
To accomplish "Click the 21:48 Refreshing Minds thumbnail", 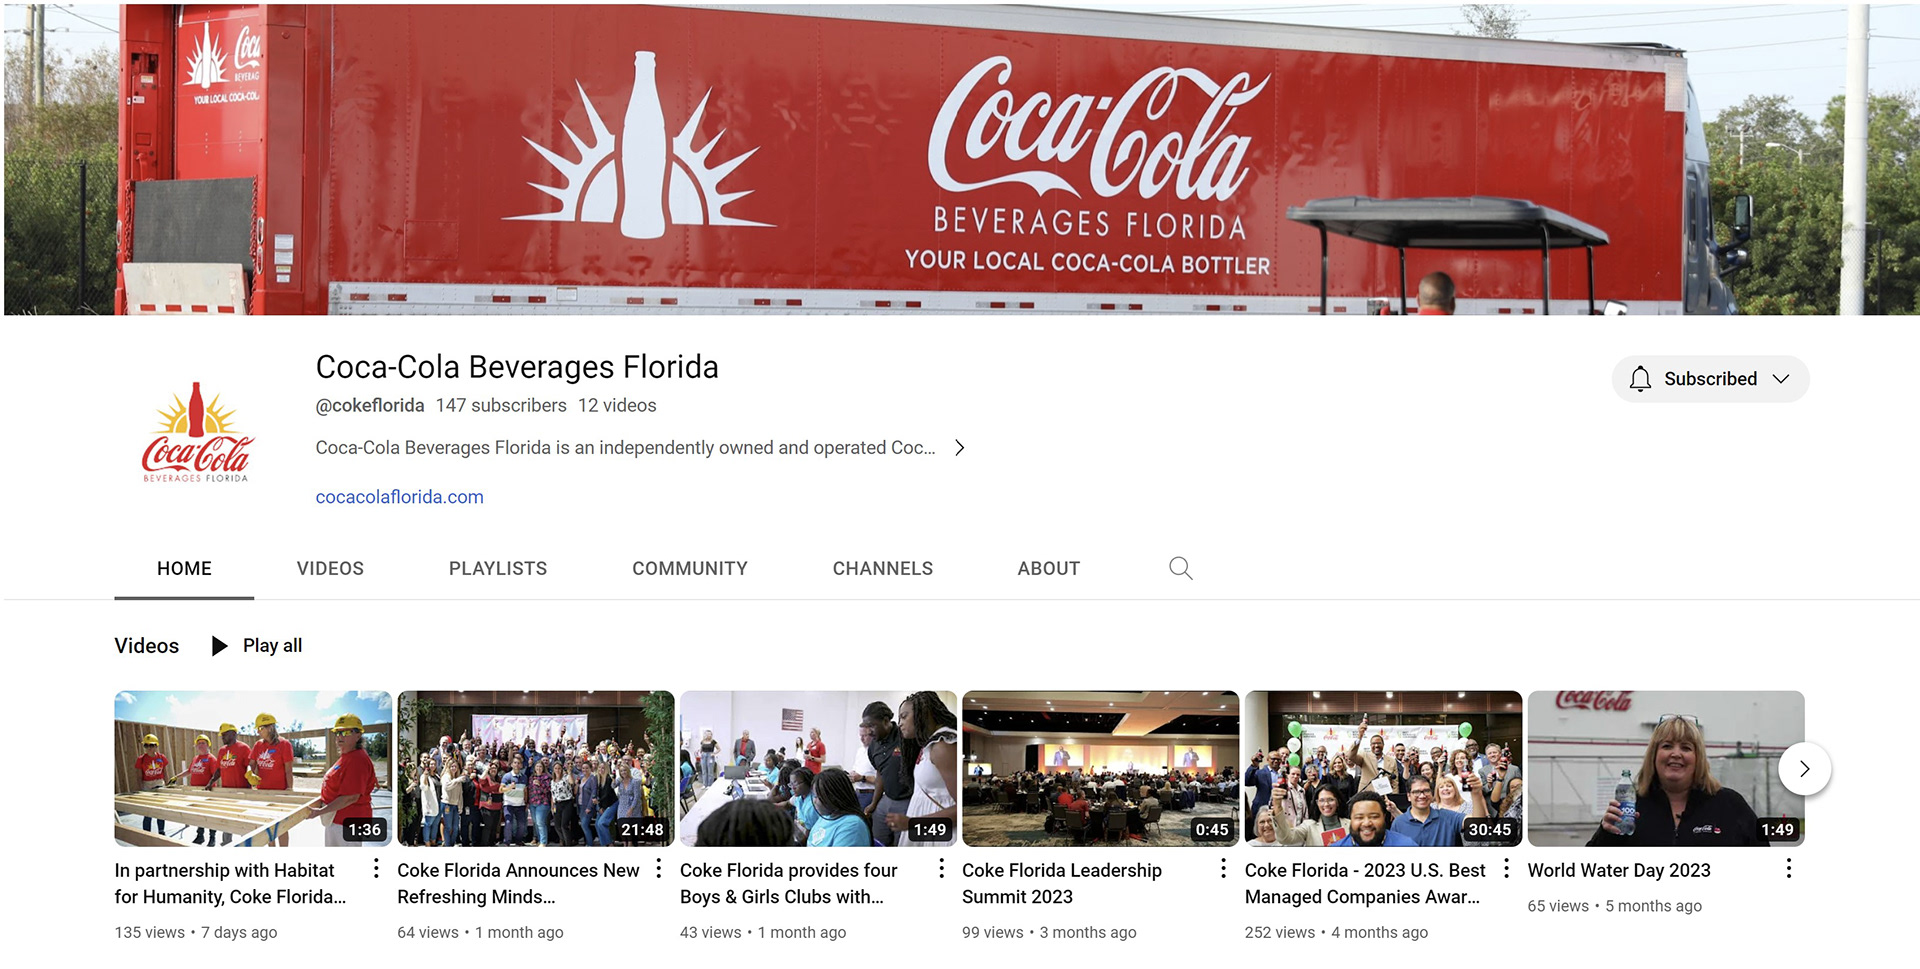I will pos(536,769).
